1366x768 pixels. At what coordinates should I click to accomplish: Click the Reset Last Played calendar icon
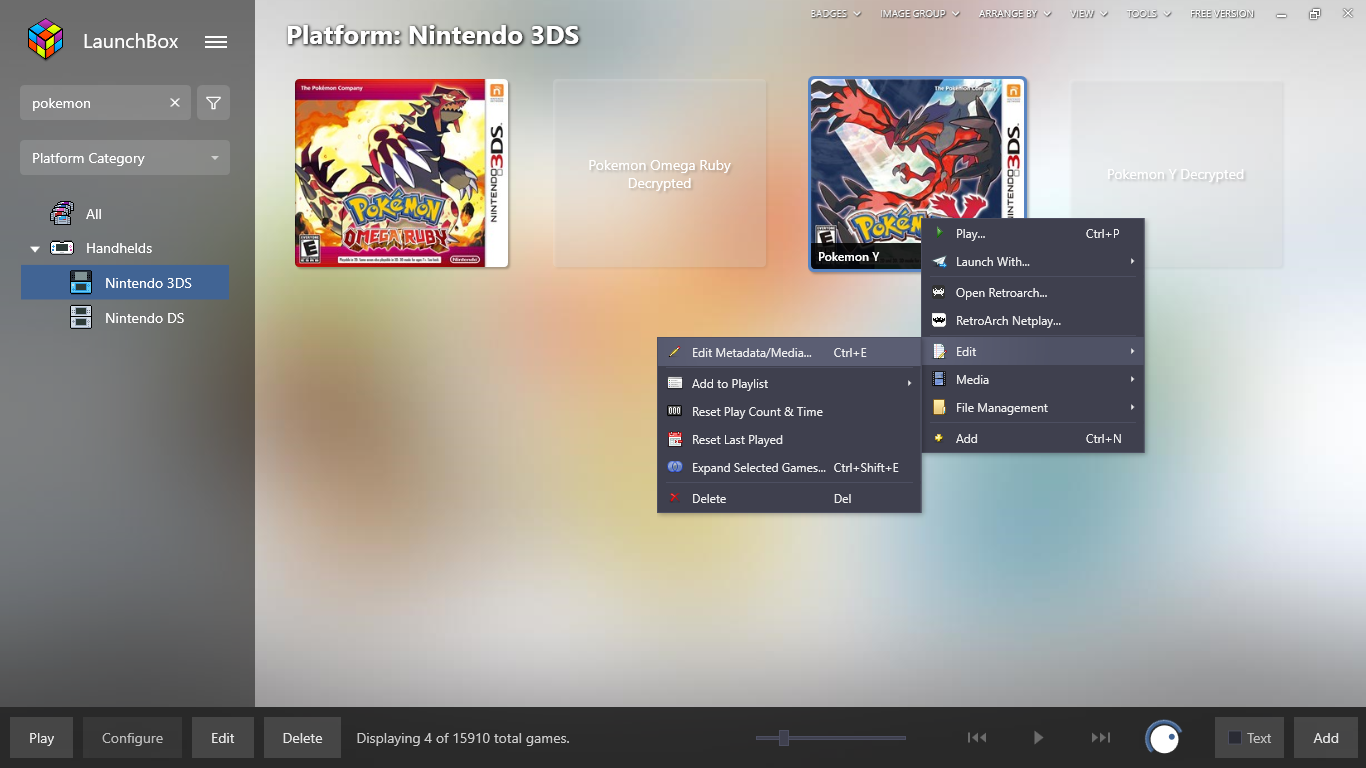click(x=675, y=439)
